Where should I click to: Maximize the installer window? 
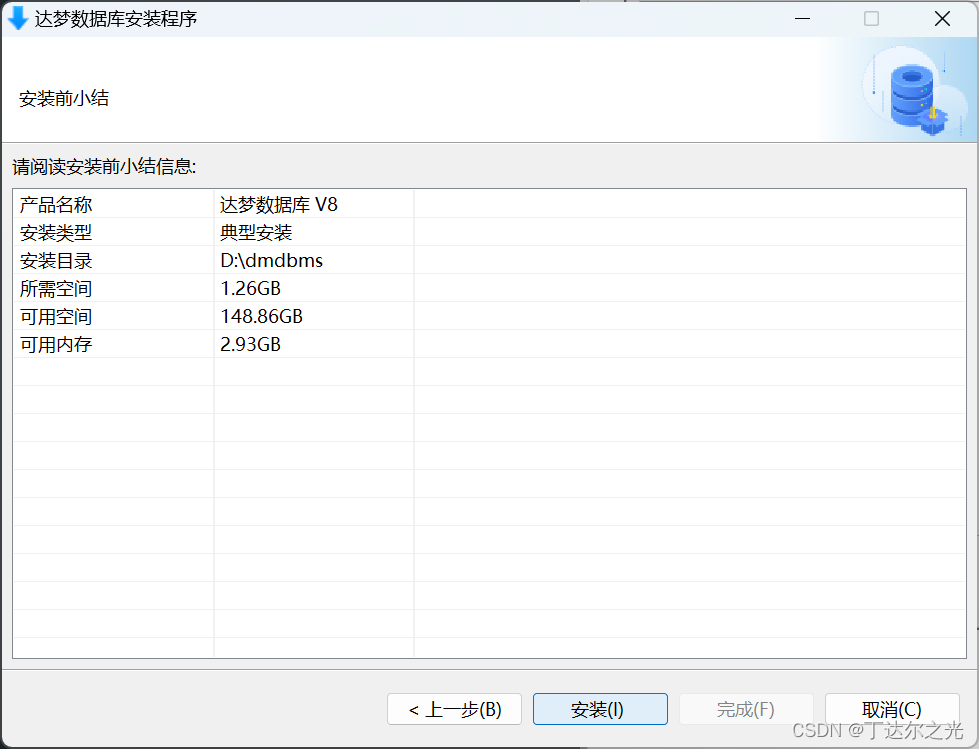click(872, 19)
